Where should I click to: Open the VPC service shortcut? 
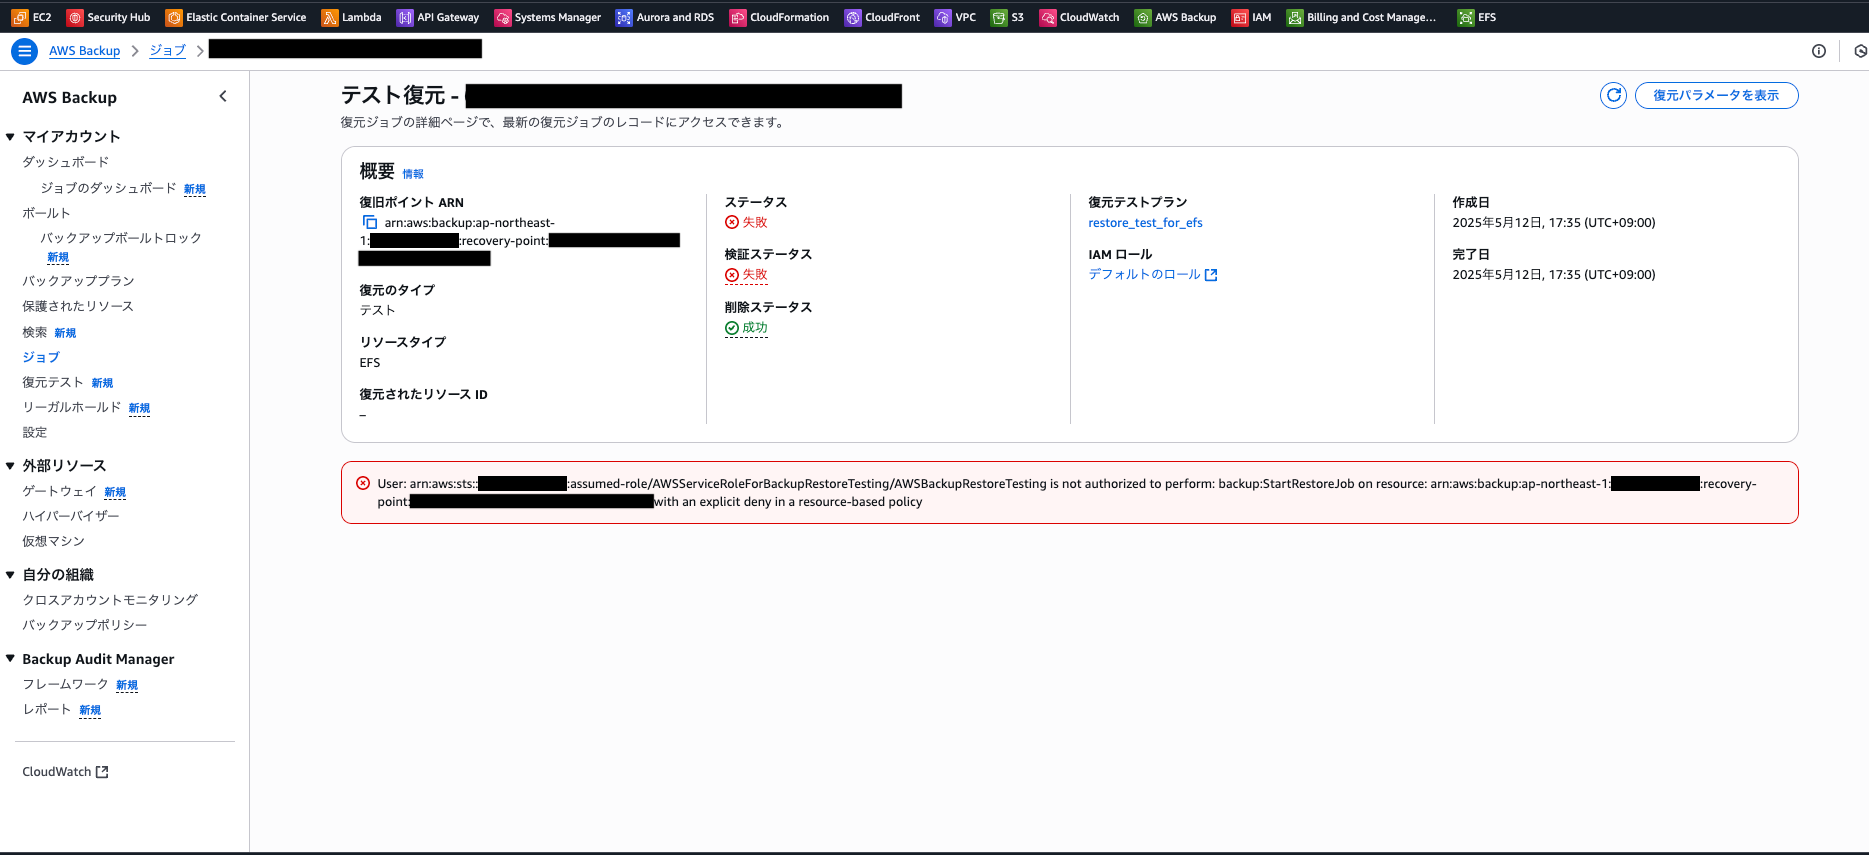pos(955,17)
